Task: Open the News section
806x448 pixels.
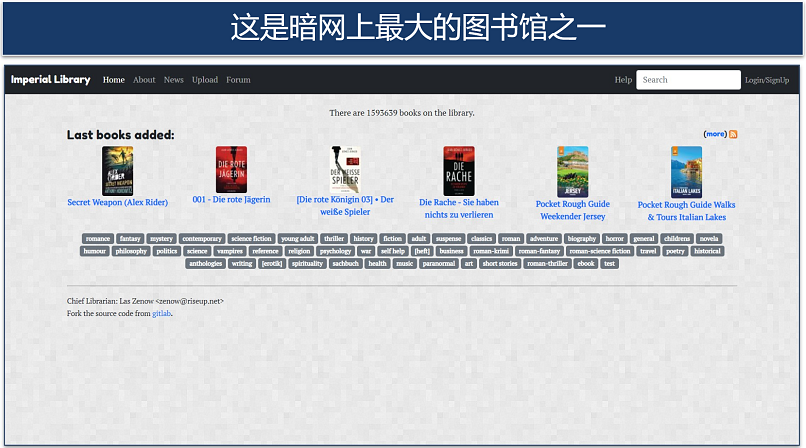Action: tap(174, 80)
